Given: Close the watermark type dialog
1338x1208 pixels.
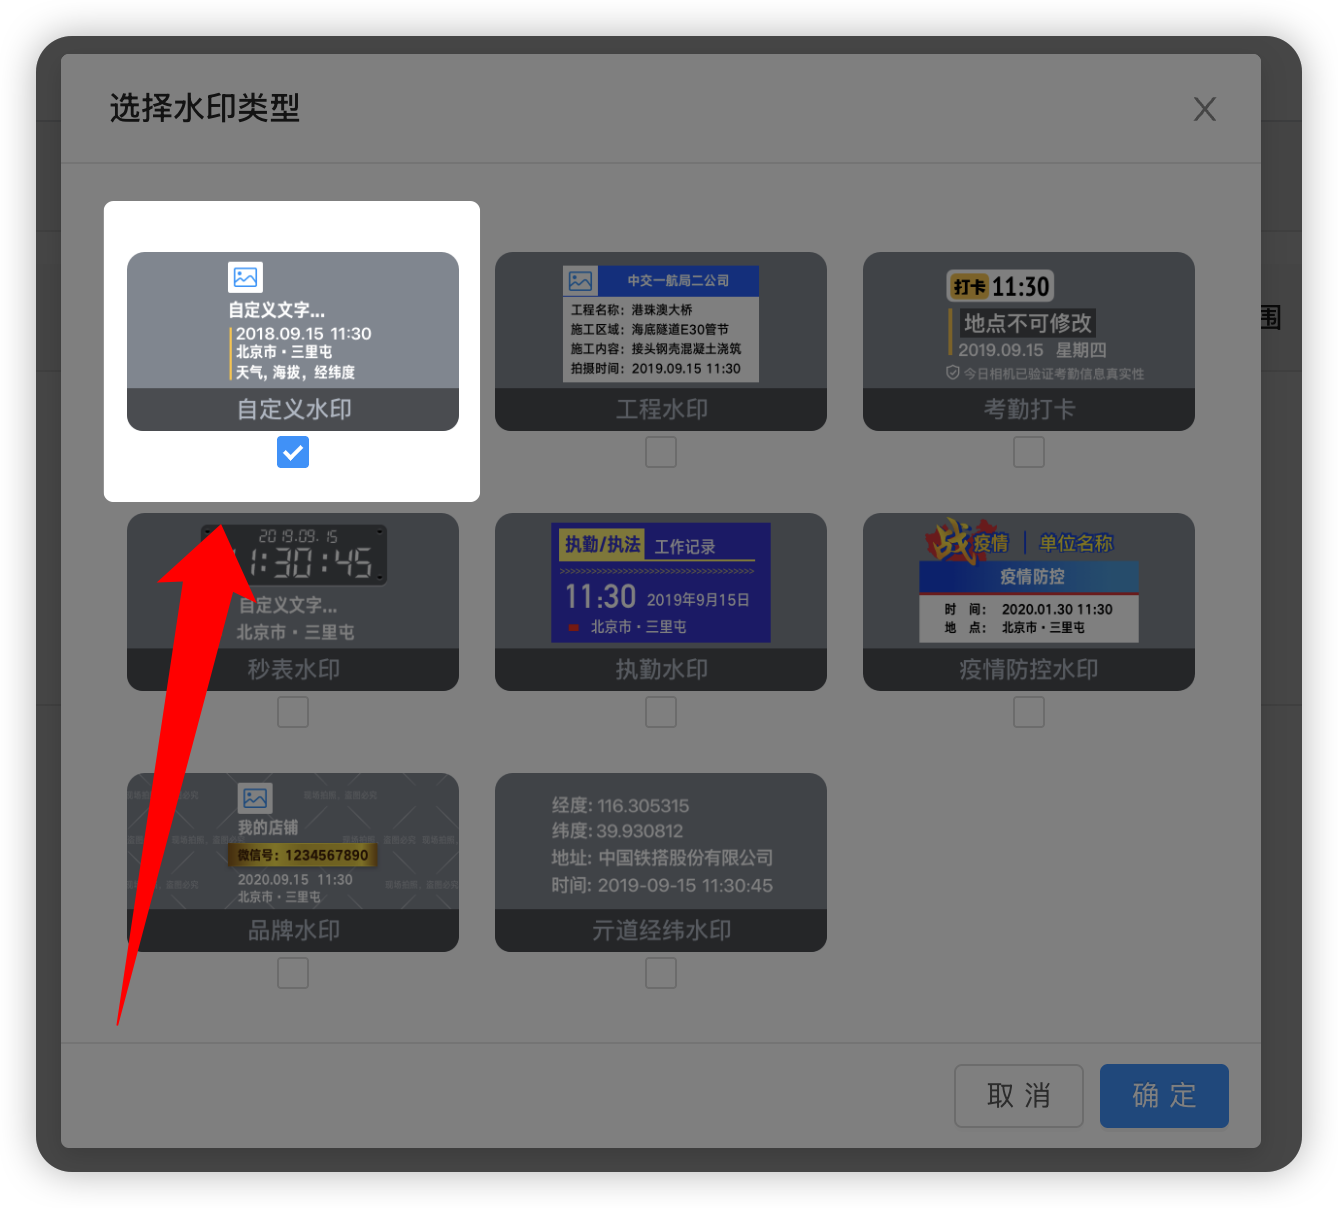Looking at the screenshot, I should click(1204, 109).
